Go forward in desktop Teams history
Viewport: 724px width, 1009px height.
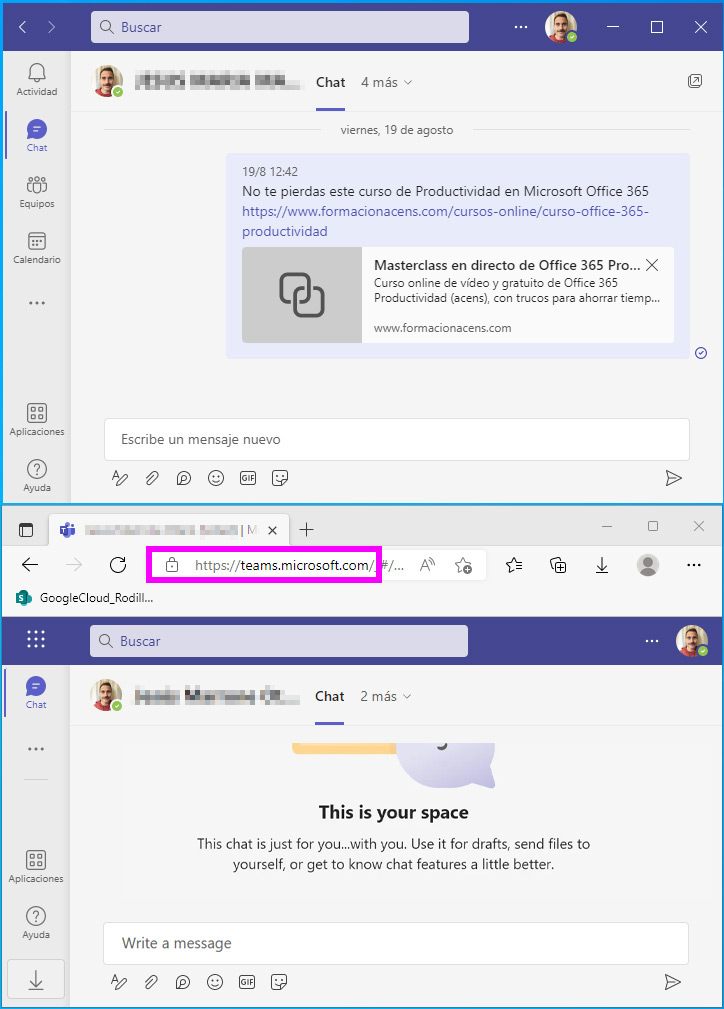pyautogui.click(x=51, y=27)
